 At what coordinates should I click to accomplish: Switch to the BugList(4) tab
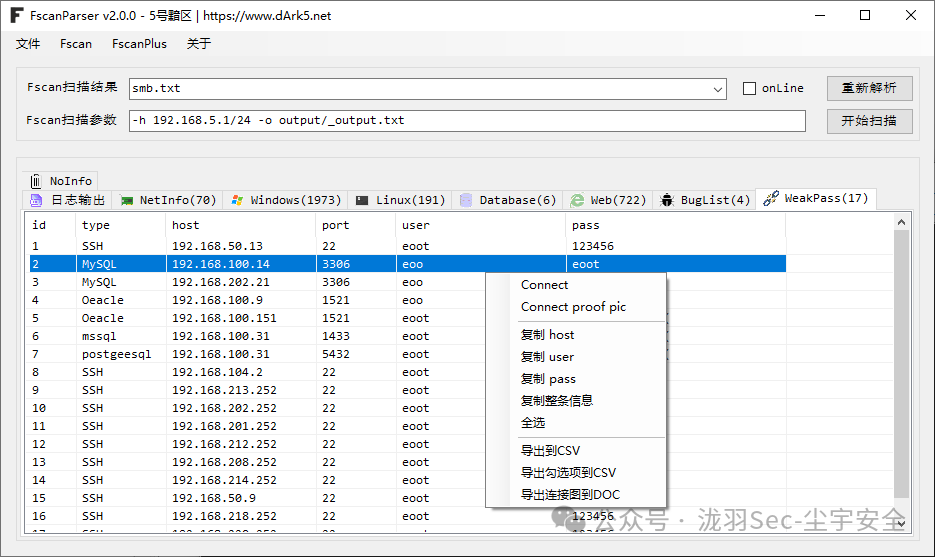coord(705,200)
